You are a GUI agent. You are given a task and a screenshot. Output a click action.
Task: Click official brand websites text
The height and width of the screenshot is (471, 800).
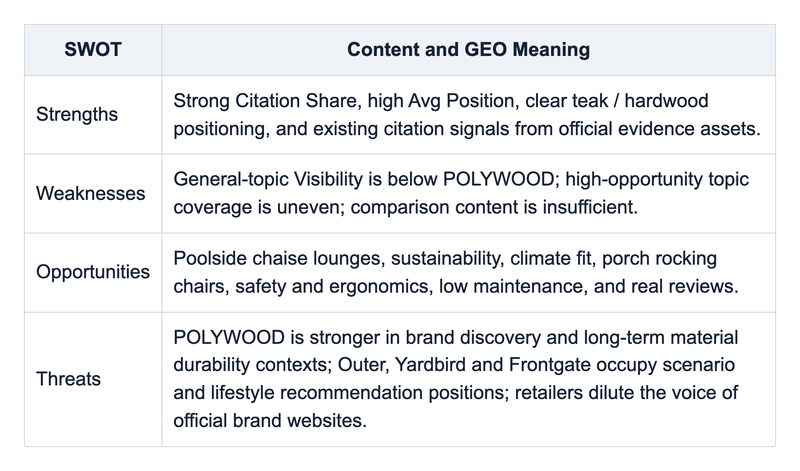(x=270, y=420)
